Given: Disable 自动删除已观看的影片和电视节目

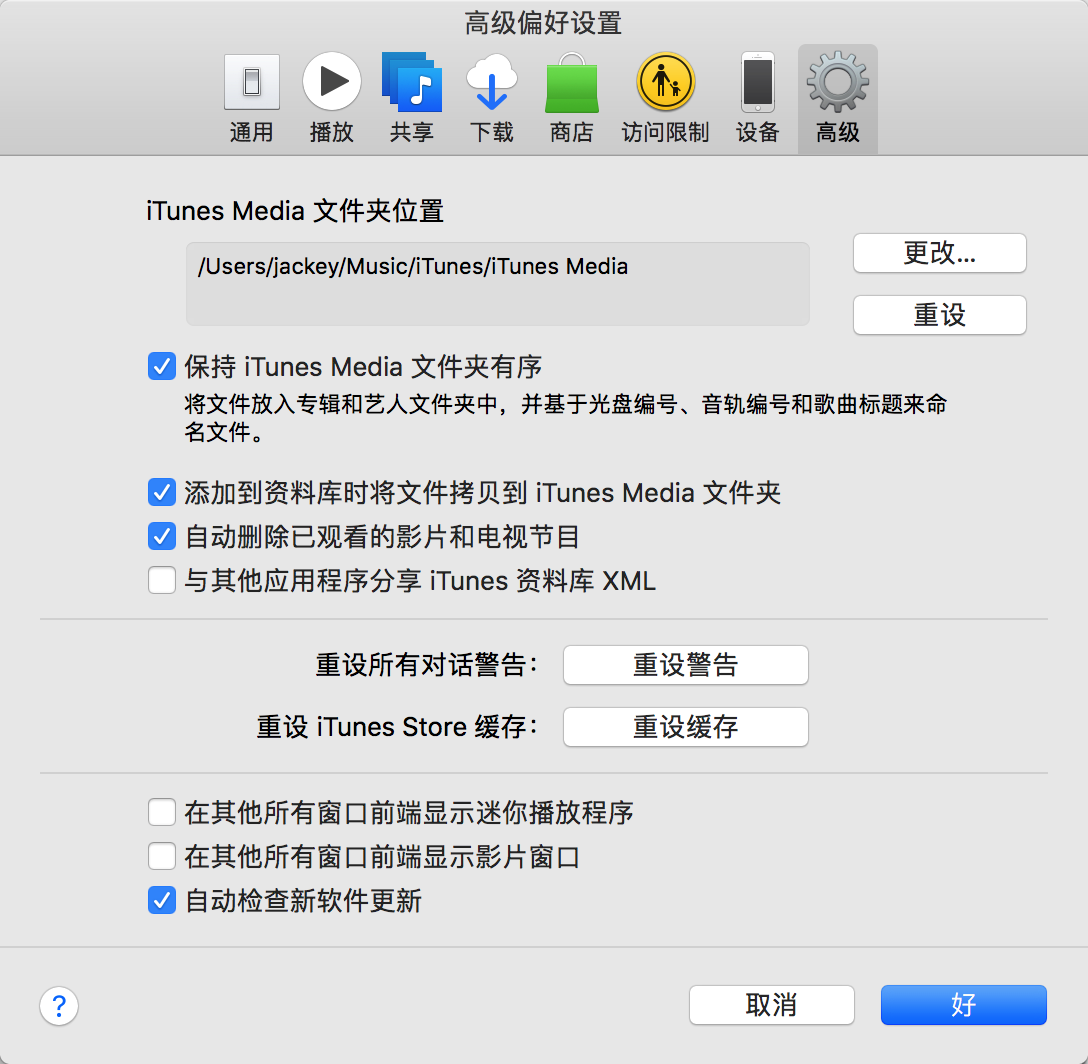Looking at the screenshot, I should pyautogui.click(x=162, y=537).
